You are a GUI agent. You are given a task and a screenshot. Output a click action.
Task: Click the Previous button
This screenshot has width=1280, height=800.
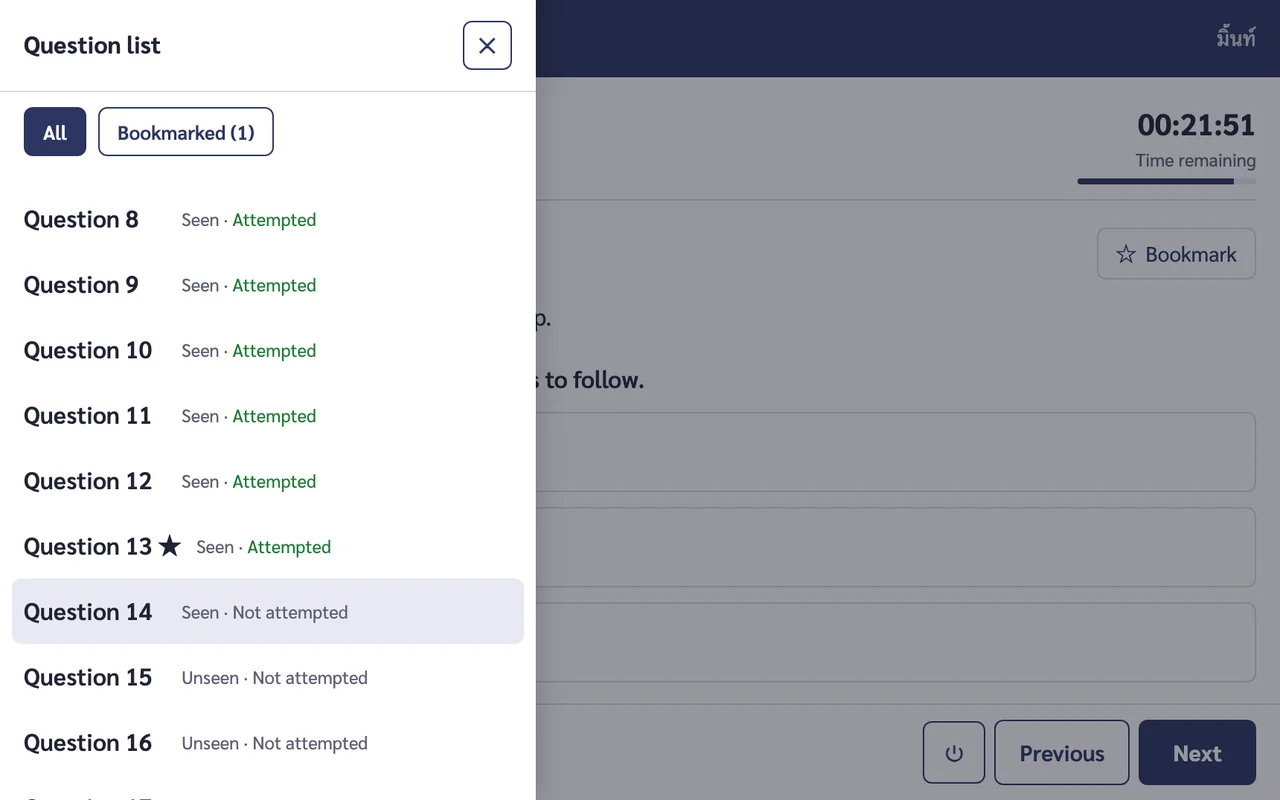tap(1062, 753)
